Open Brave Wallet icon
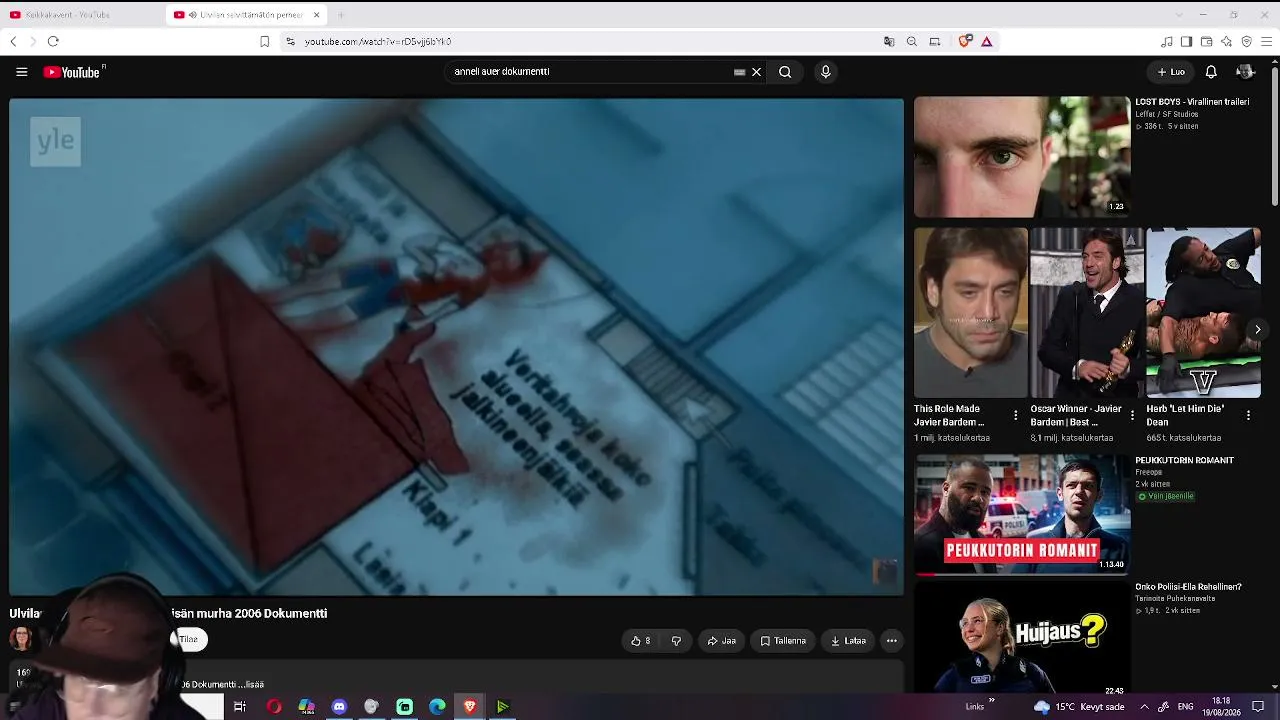This screenshot has height=720, width=1280. click(x=1206, y=41)
